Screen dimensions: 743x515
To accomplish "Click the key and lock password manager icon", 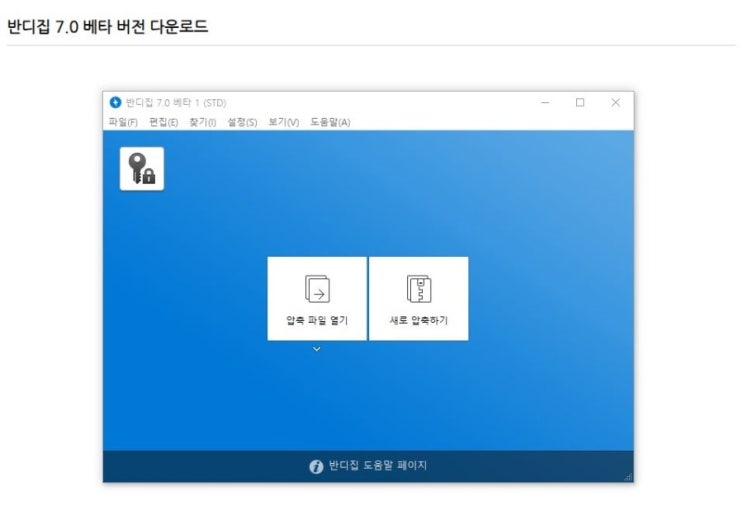I will [x=142, y=169].
